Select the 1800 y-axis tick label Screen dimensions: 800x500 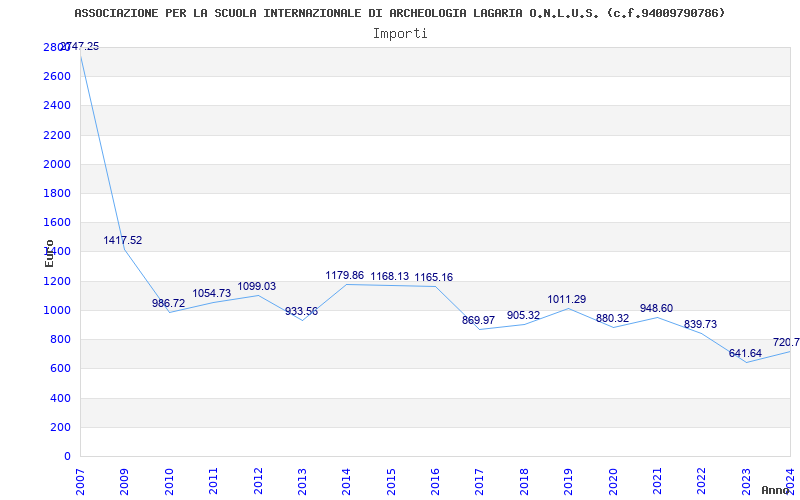coord(58,193)
